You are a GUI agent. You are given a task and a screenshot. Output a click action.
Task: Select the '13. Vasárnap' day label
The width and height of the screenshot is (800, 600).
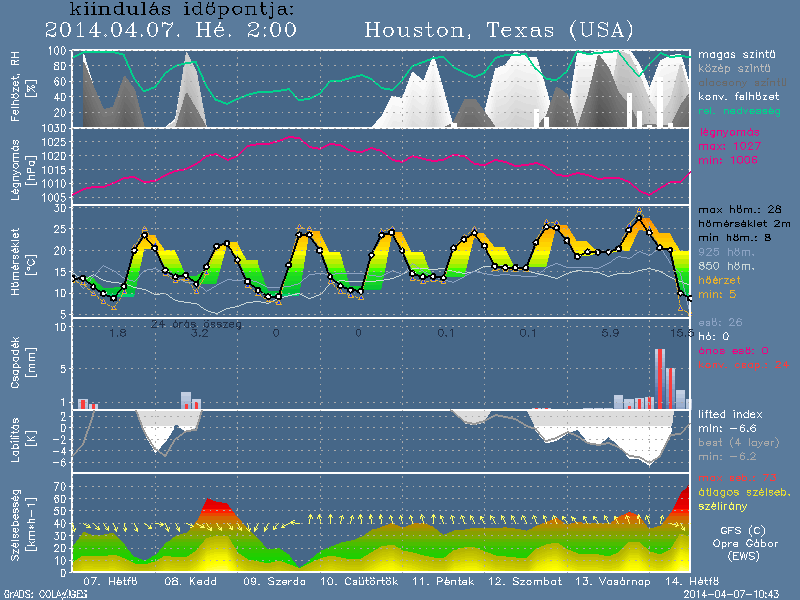click(606, 580)
